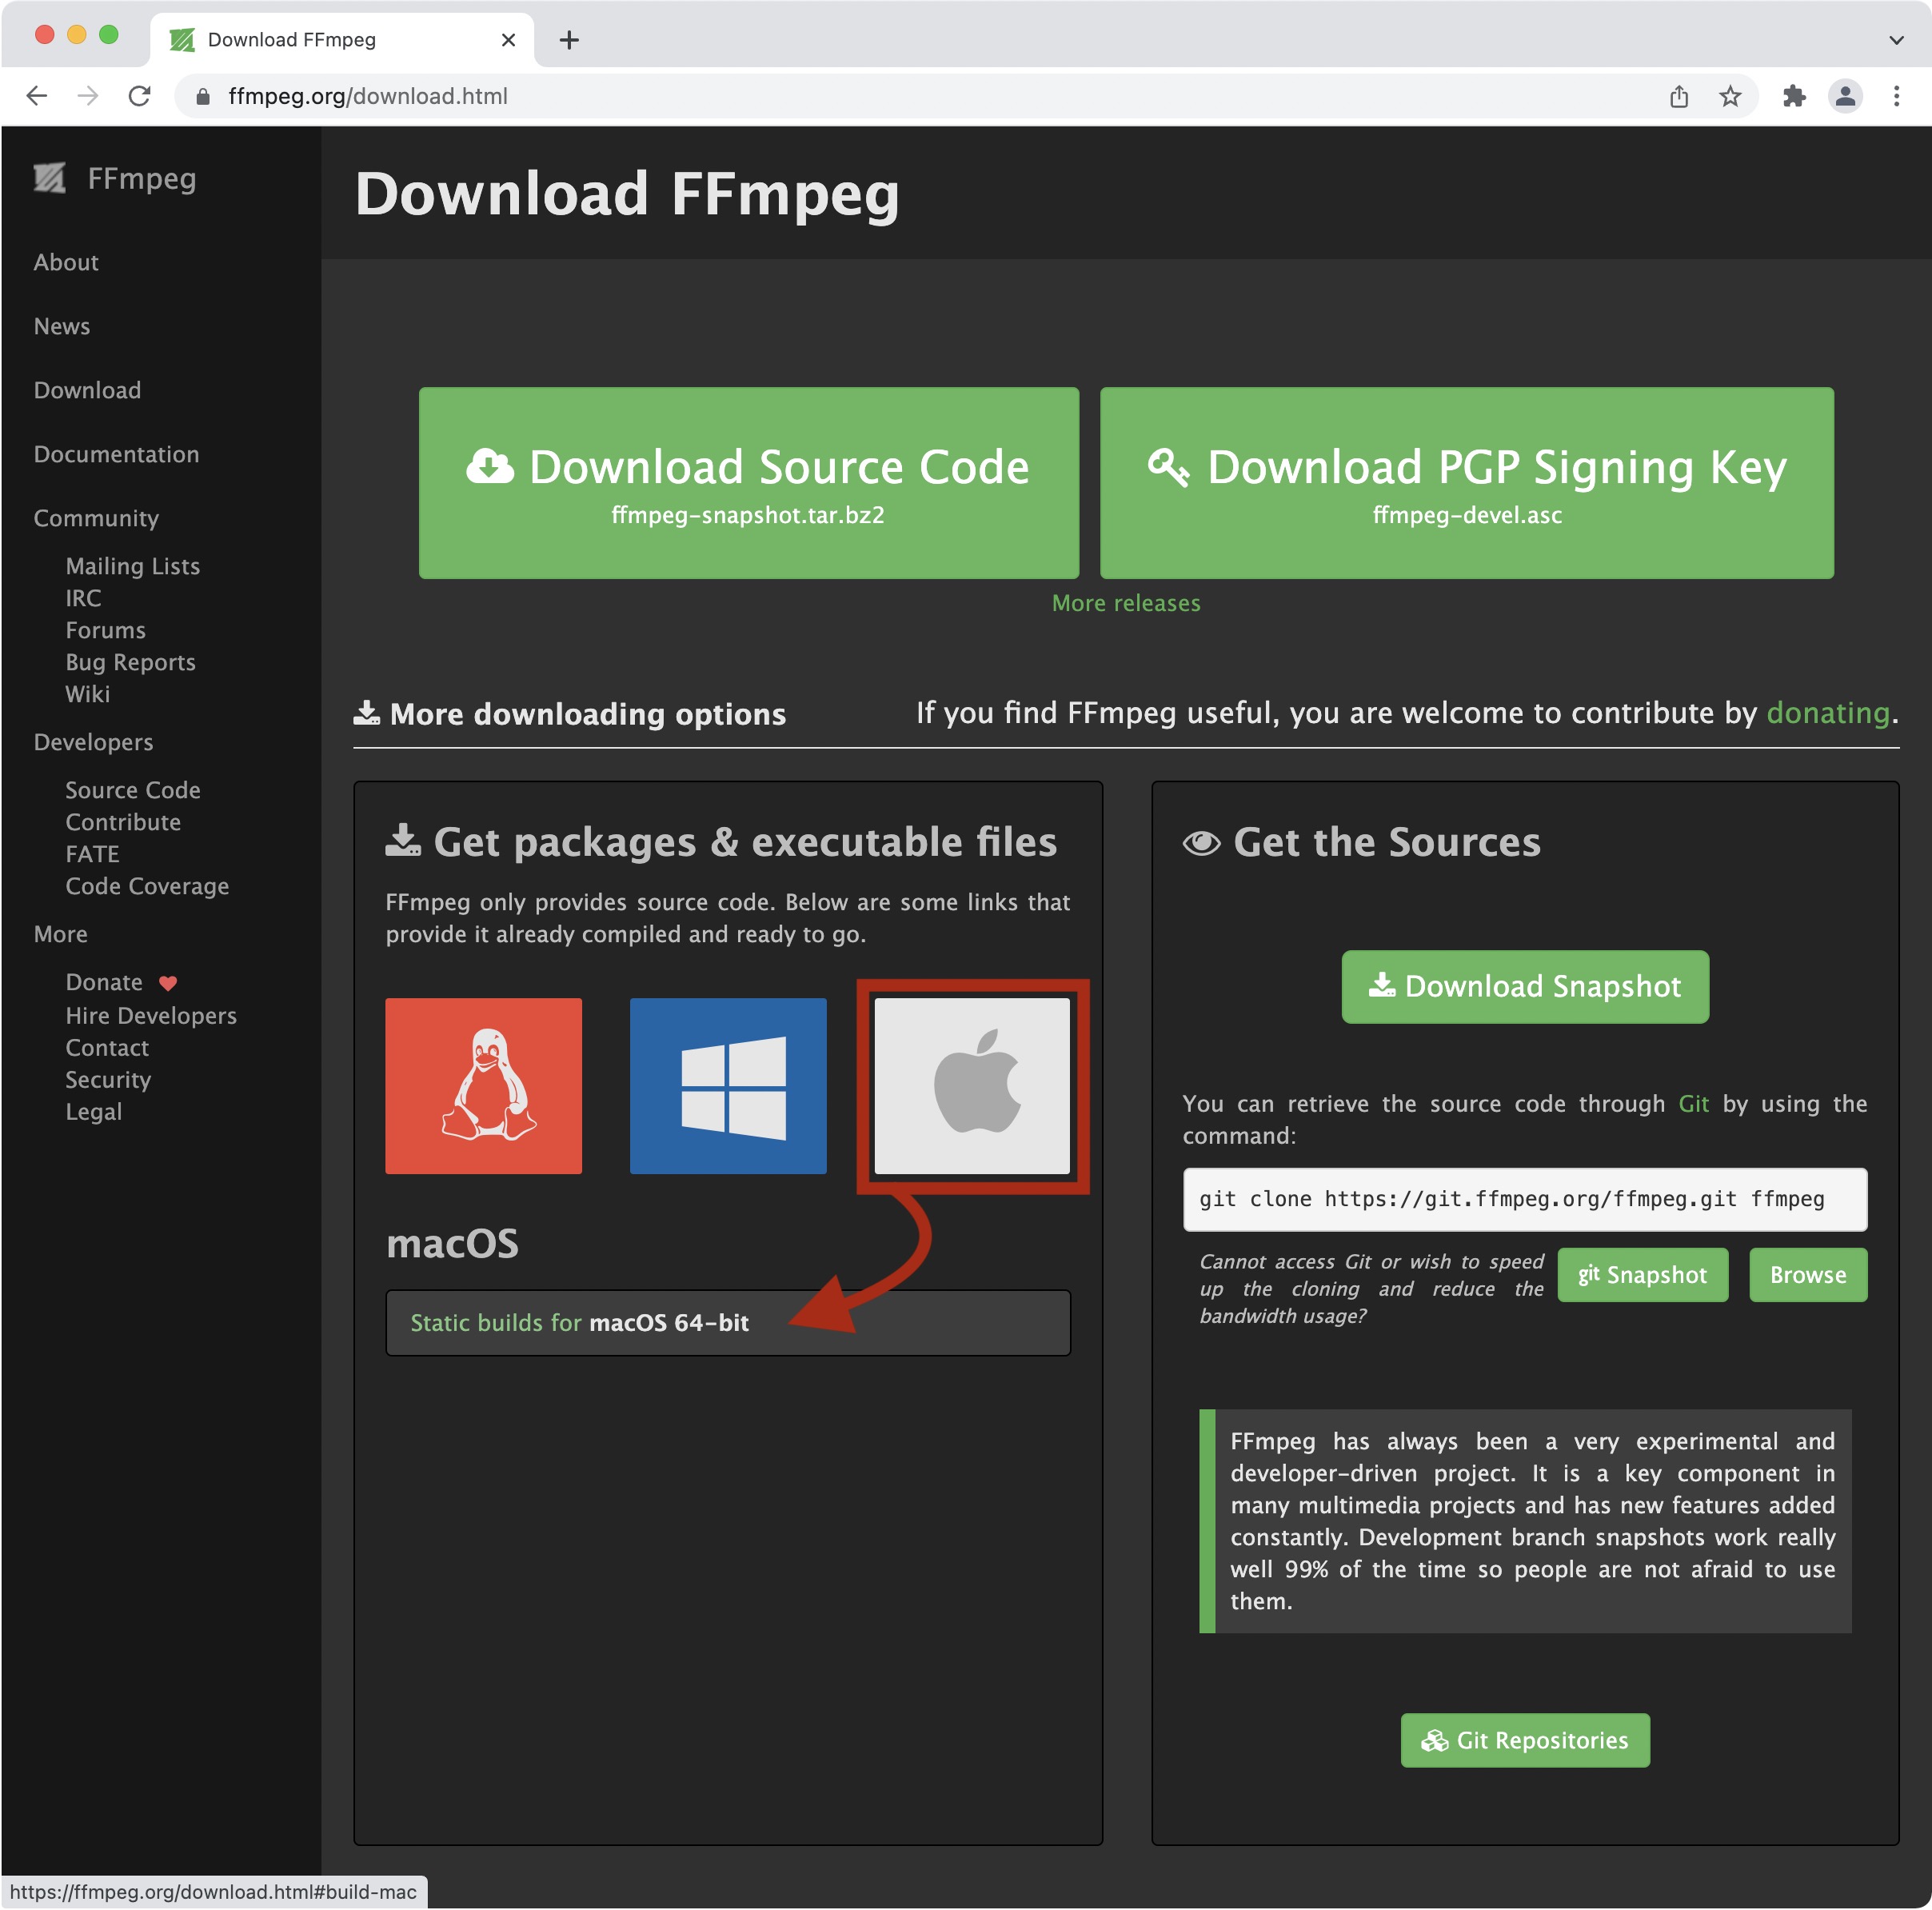Open the Chrome extensions puzzle icon

(1794, 96)
